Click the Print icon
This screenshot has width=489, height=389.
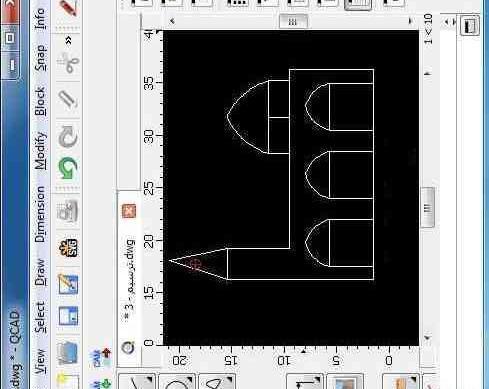[x=68, y=211]
